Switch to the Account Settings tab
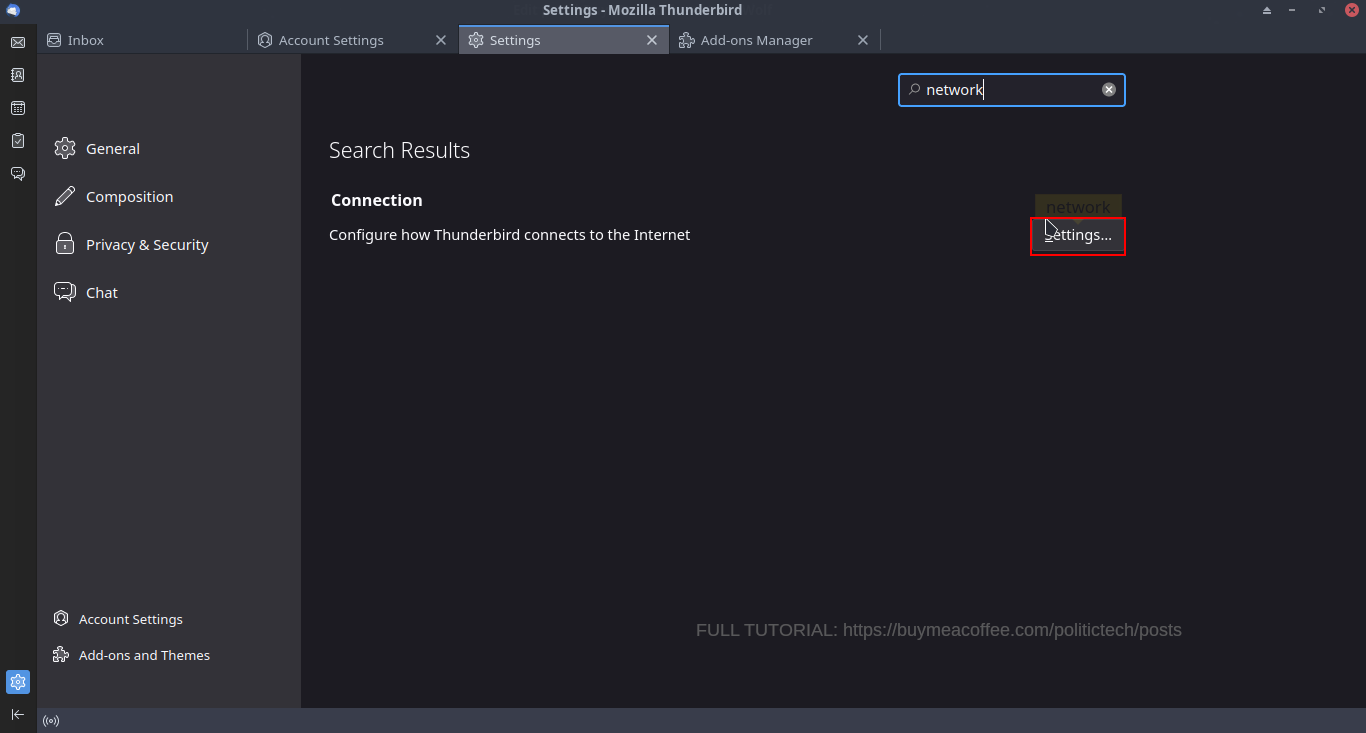1366x733 pixels. point(354,40)
